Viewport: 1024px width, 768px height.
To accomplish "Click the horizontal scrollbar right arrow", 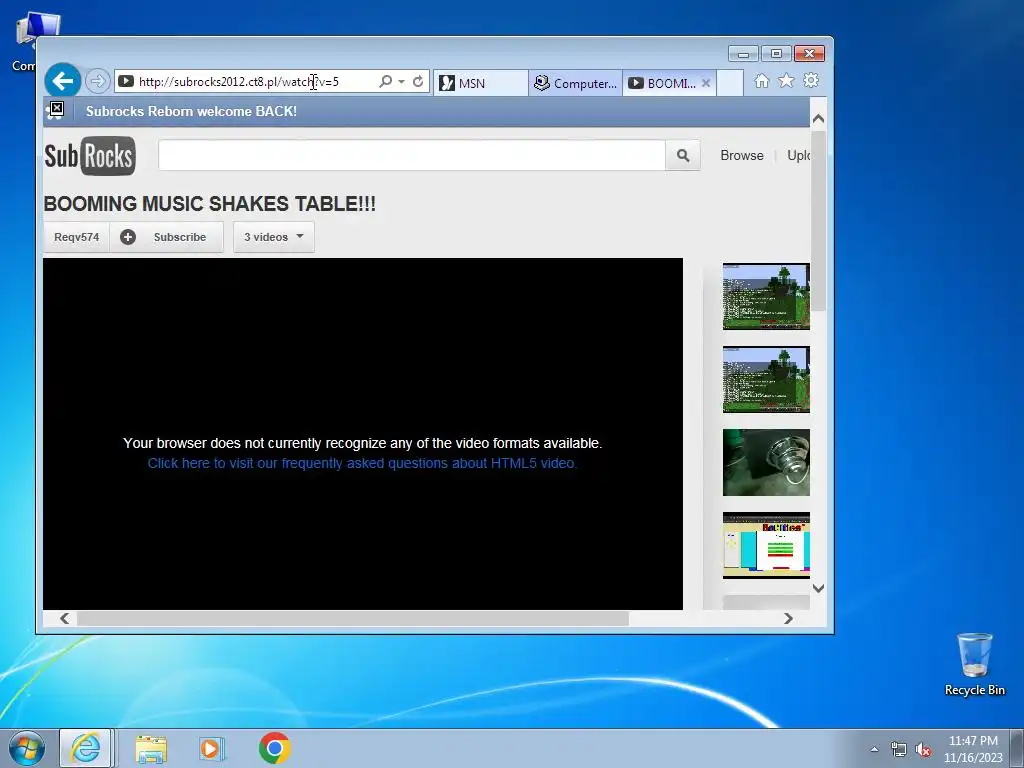I will coord(788,618).
